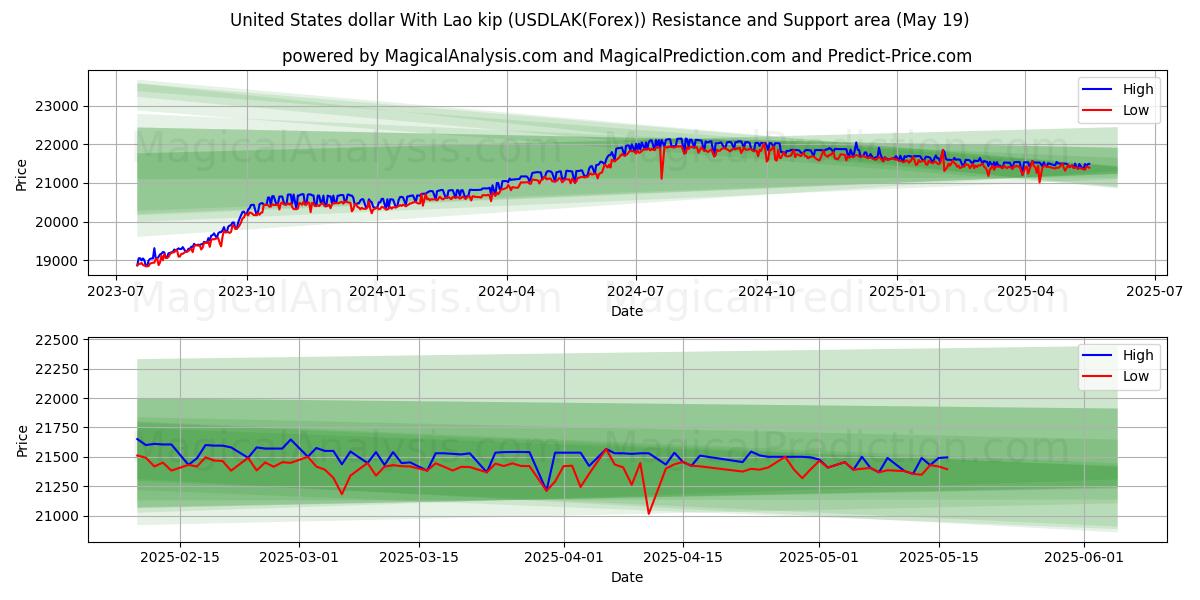
Task: Click the bottom chart's y-axis label '22000'
Action: [58, 399]
